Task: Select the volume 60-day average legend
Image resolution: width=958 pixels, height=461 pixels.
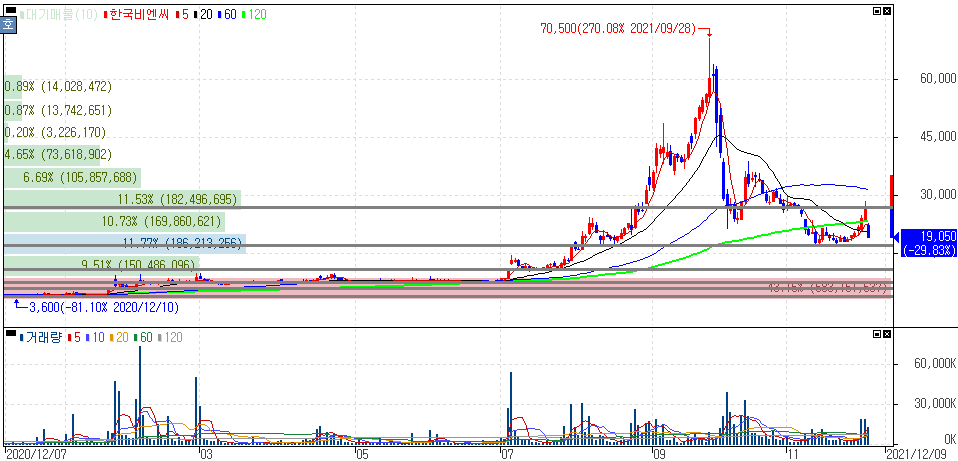Action: 144,337
